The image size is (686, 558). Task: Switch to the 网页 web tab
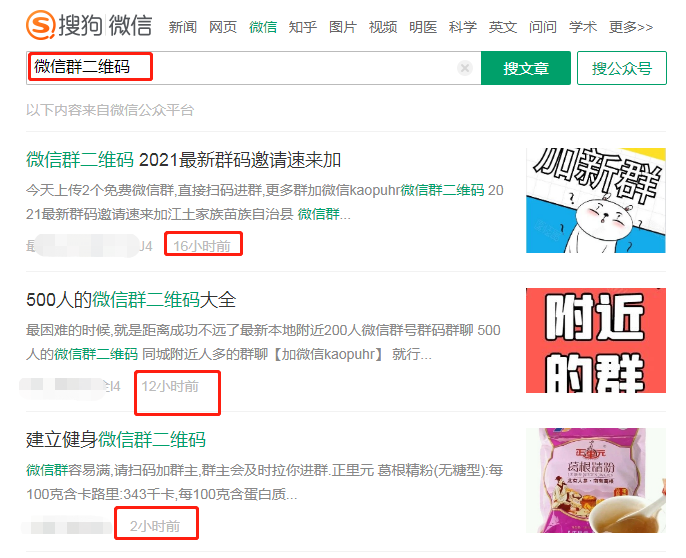[223, 27]
